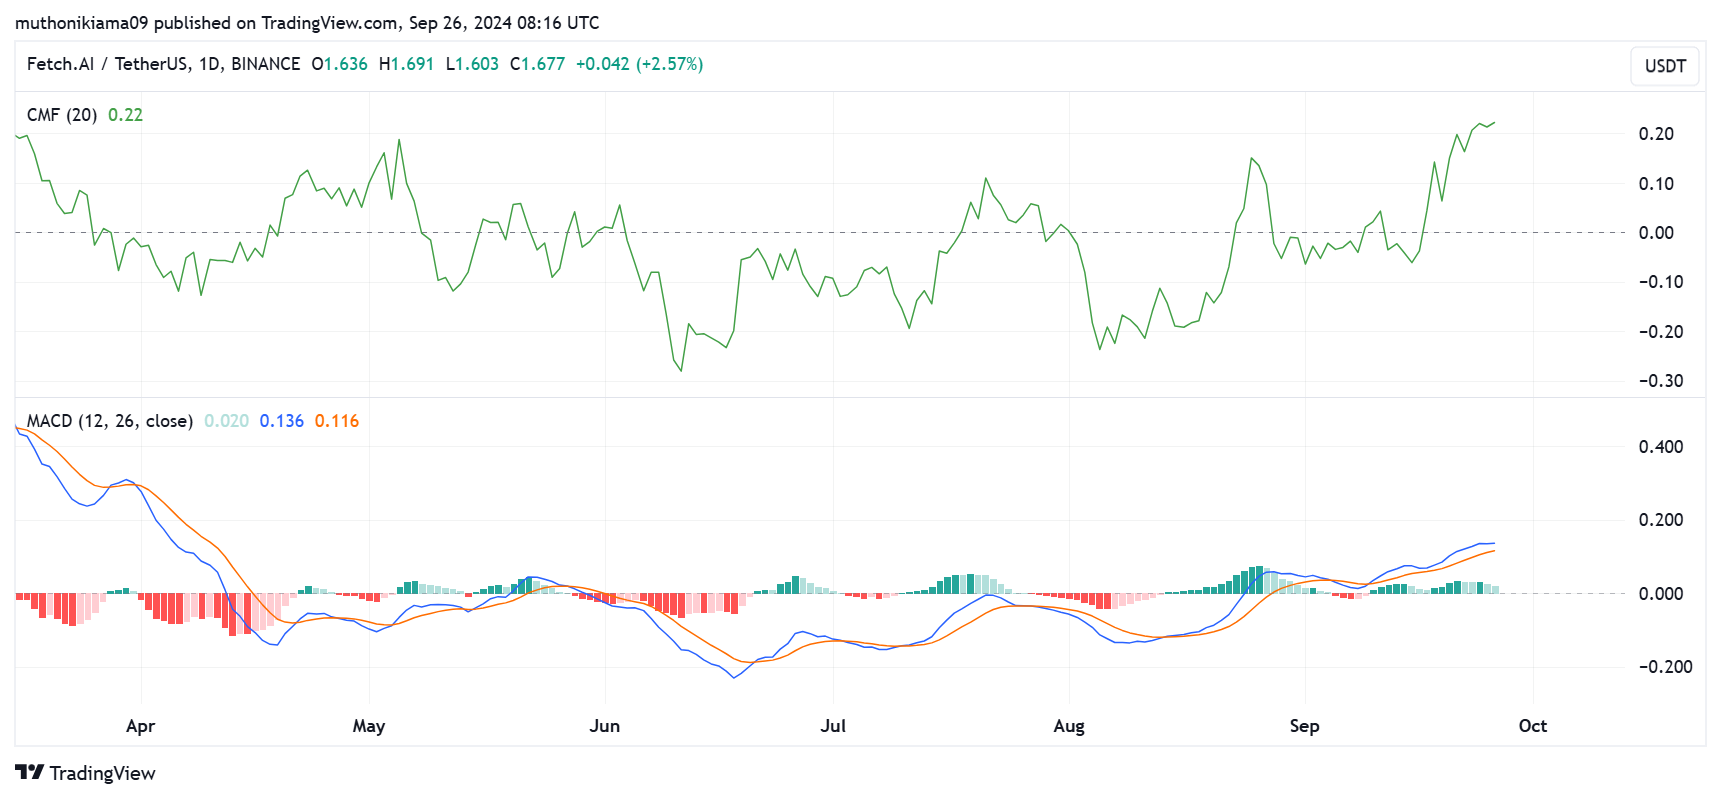Click the MACD (12, 26, close) indicator label

(110, 421)
